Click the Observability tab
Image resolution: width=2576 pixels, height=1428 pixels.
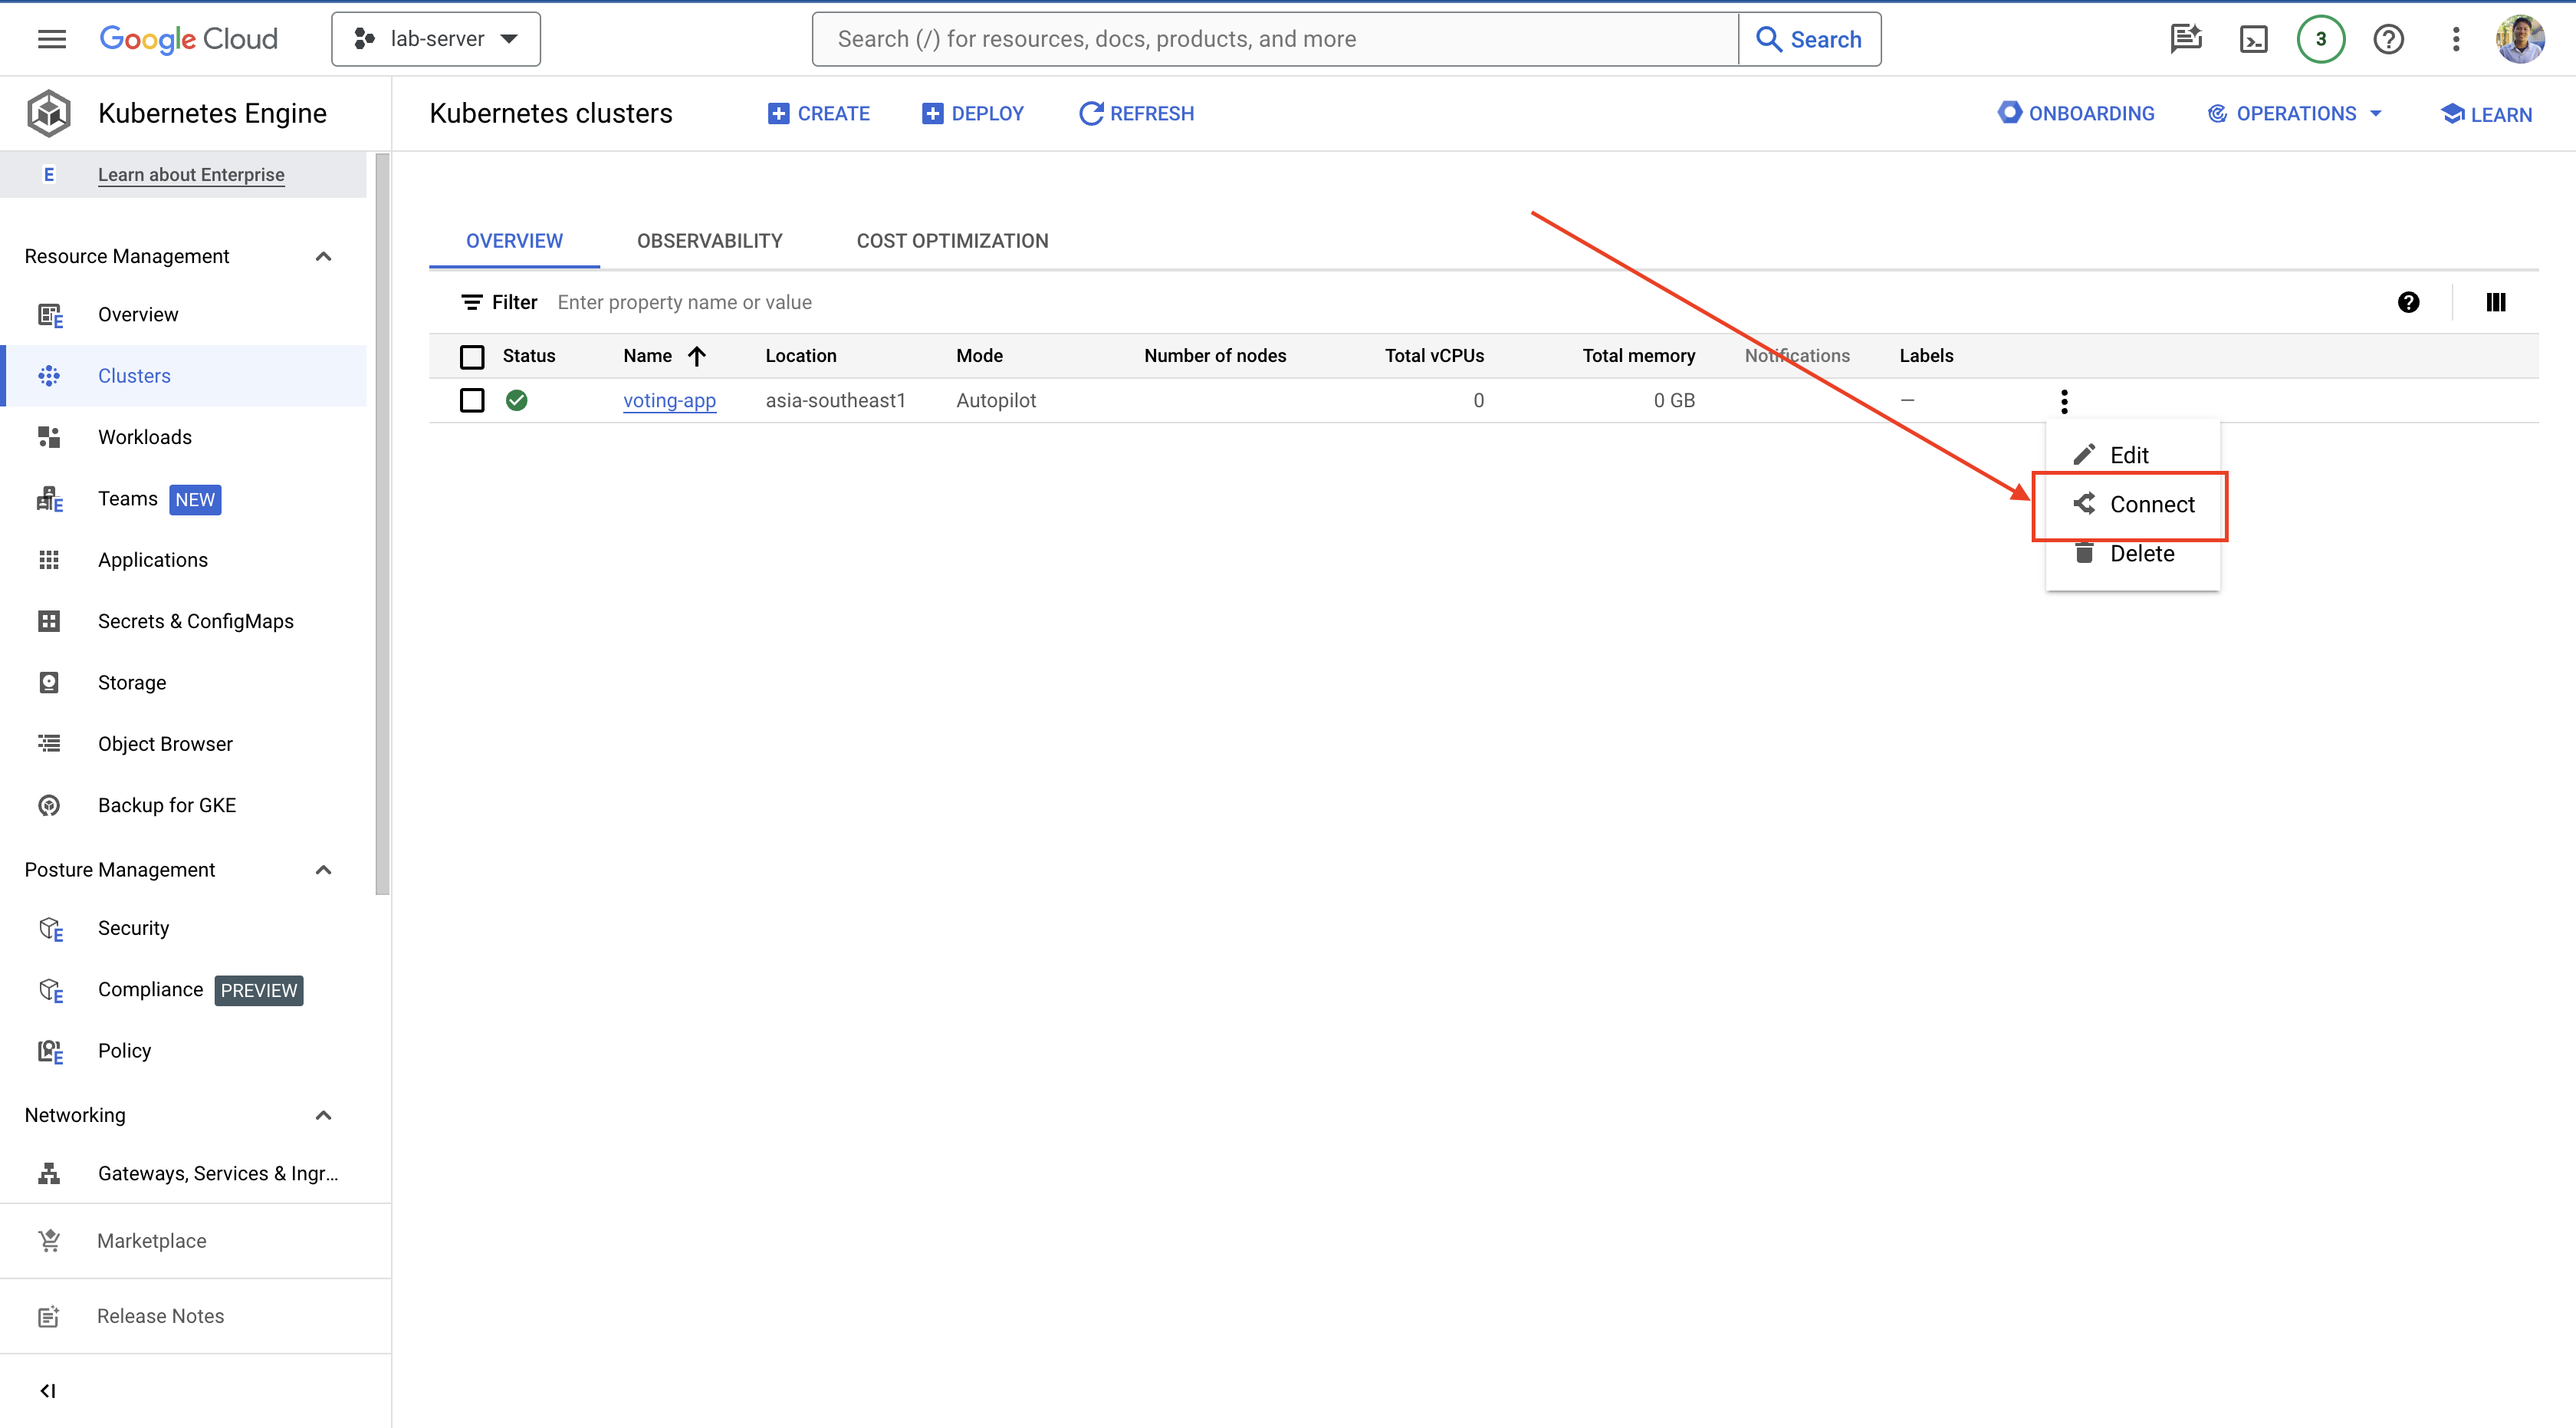[x=710, y=241]
